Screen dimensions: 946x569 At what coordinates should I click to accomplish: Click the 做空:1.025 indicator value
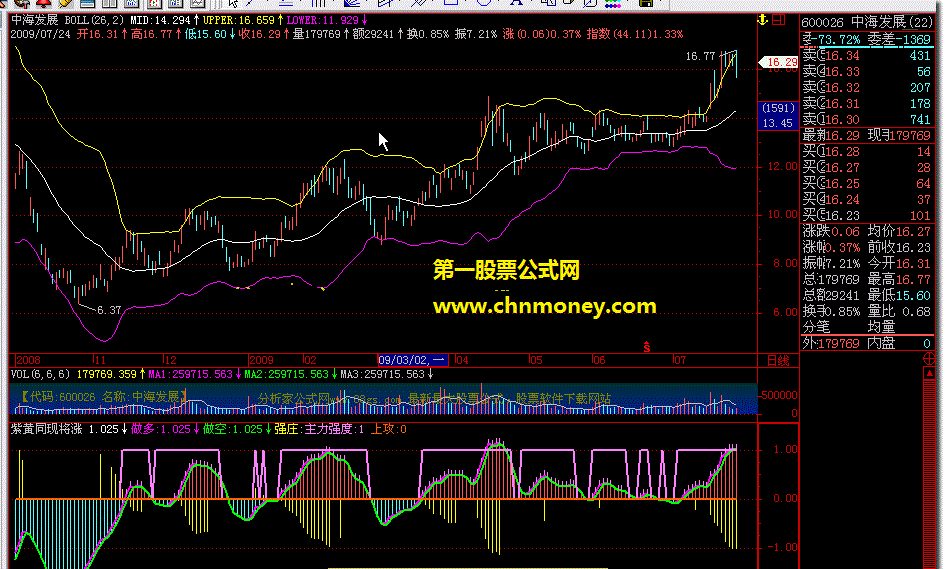233,429
